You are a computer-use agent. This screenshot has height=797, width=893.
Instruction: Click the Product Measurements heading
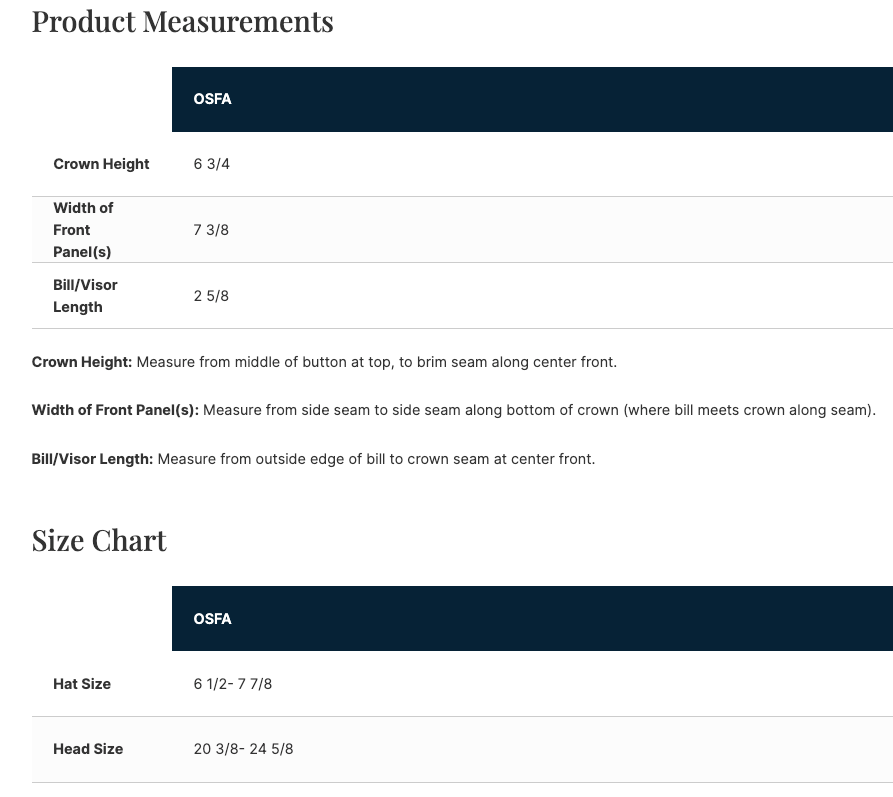pos(182,21)
